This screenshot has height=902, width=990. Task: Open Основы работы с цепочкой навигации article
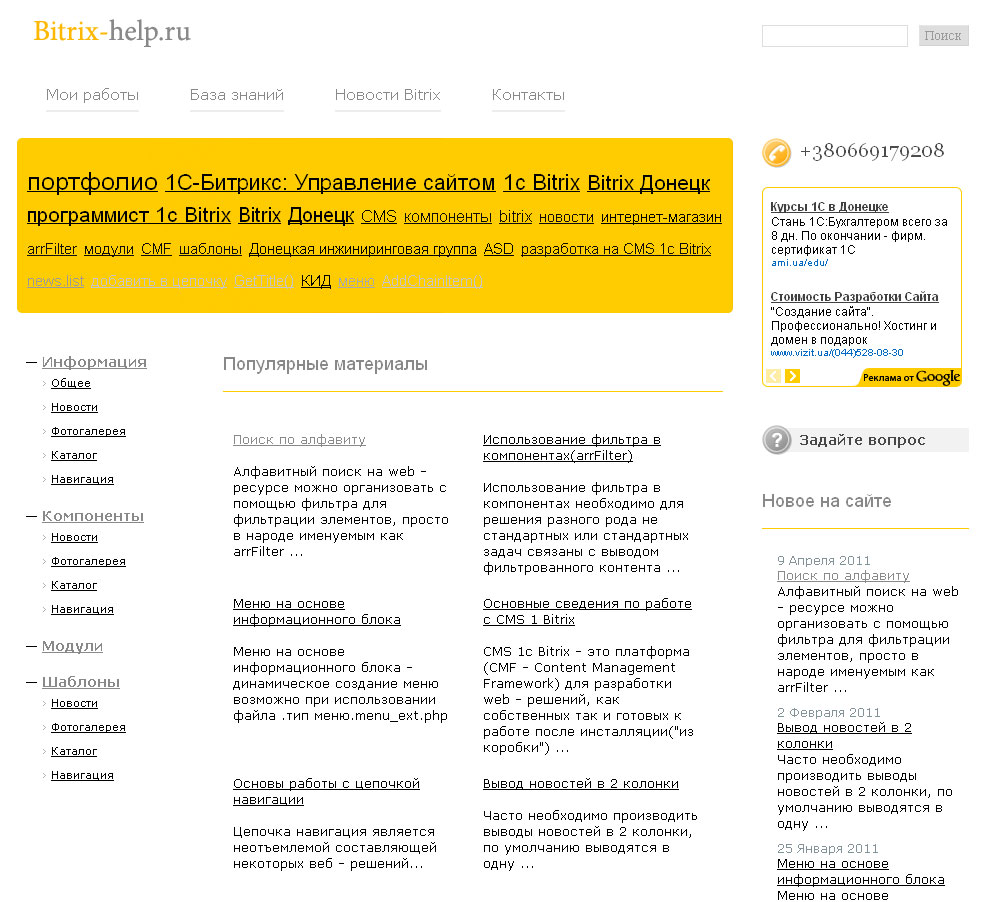click(x=326, y=792)
